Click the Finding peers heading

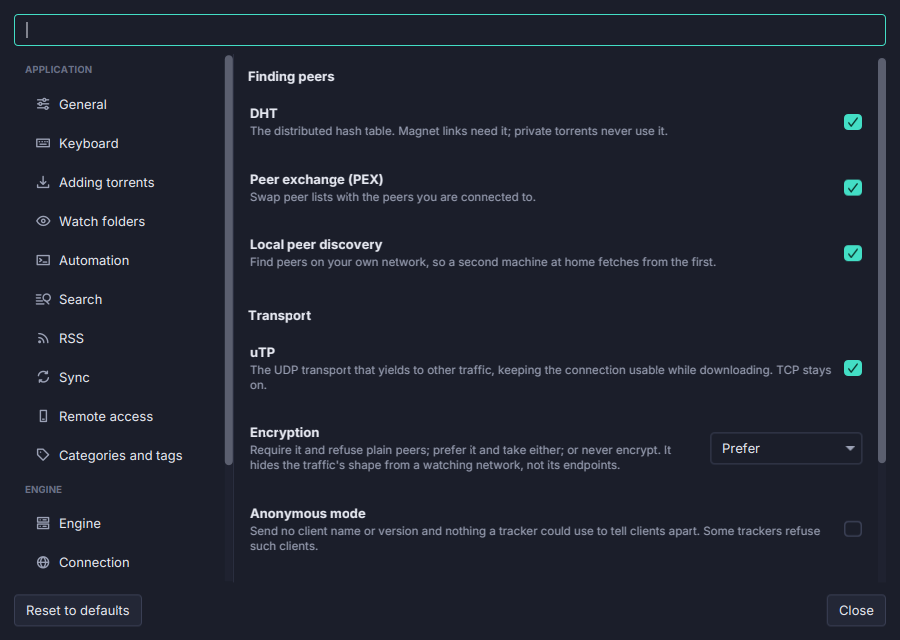click(x=291, y=76)
